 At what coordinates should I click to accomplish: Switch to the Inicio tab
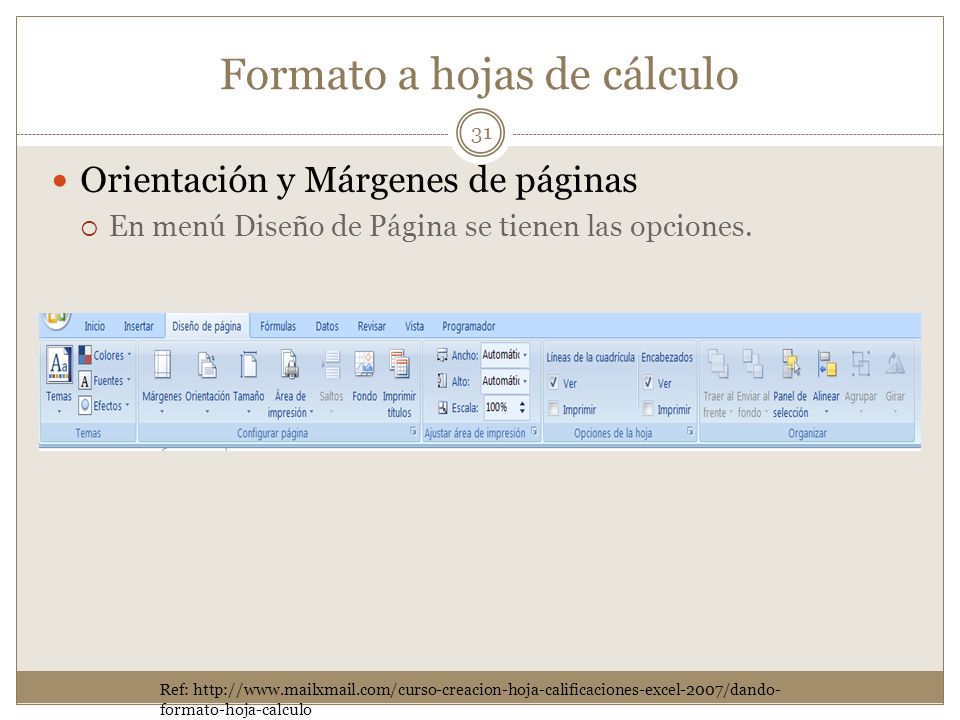(94, 326)
